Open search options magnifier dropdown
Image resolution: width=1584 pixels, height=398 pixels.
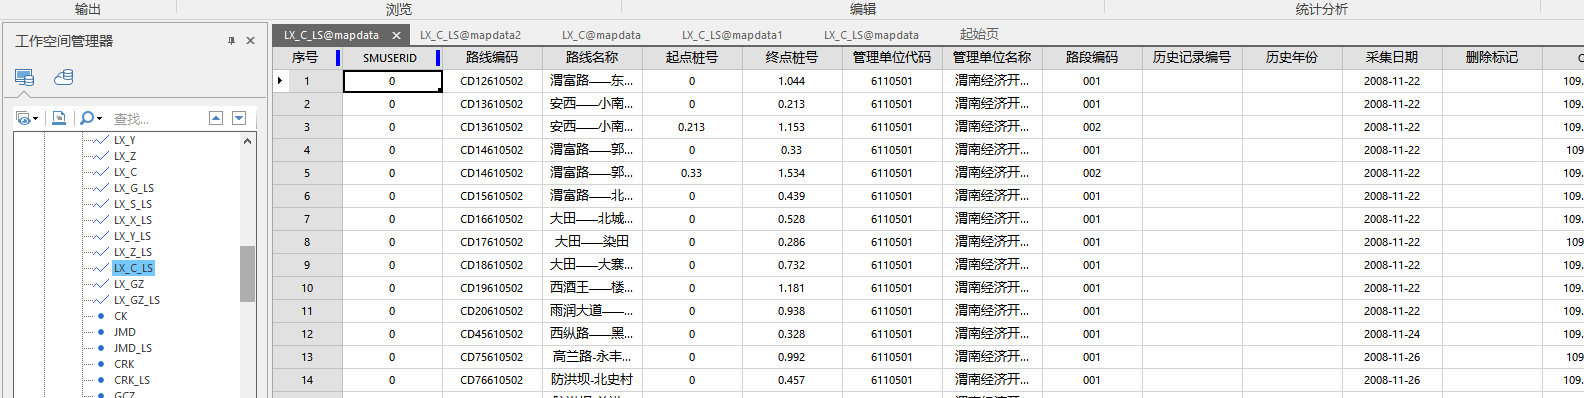[x=91, y=118]
